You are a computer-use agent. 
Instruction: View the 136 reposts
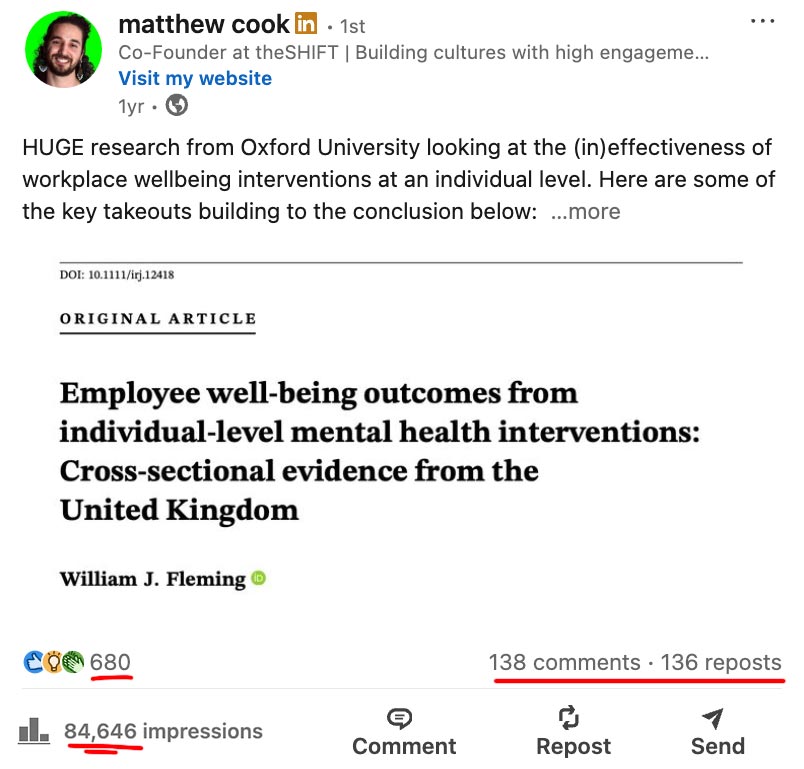coord(721,662)
